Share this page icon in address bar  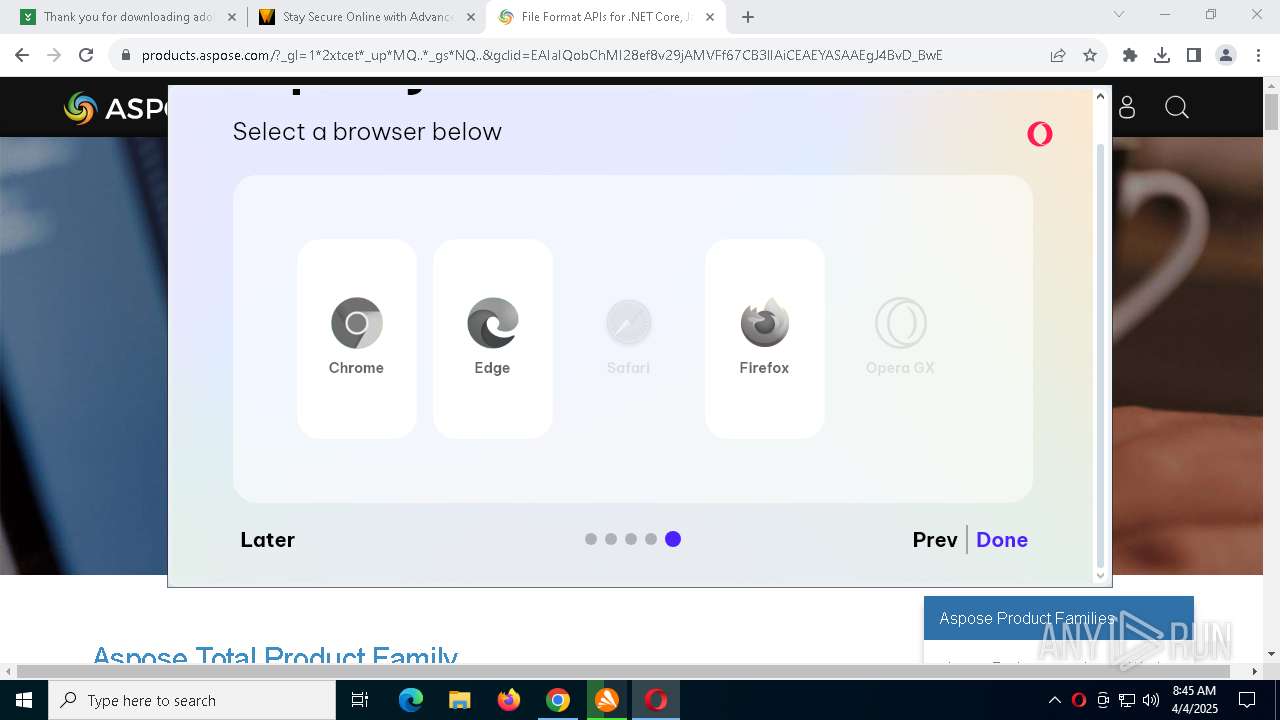pos(1058,55)
